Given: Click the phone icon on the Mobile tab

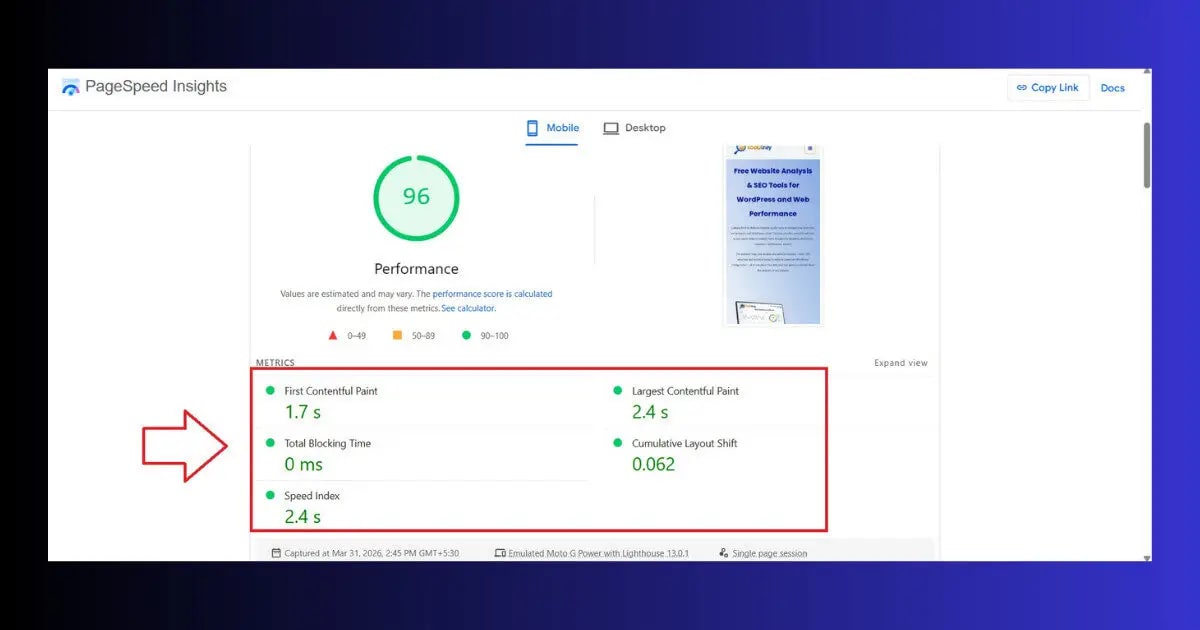Looking at the screenshot, I should (530, 128).
